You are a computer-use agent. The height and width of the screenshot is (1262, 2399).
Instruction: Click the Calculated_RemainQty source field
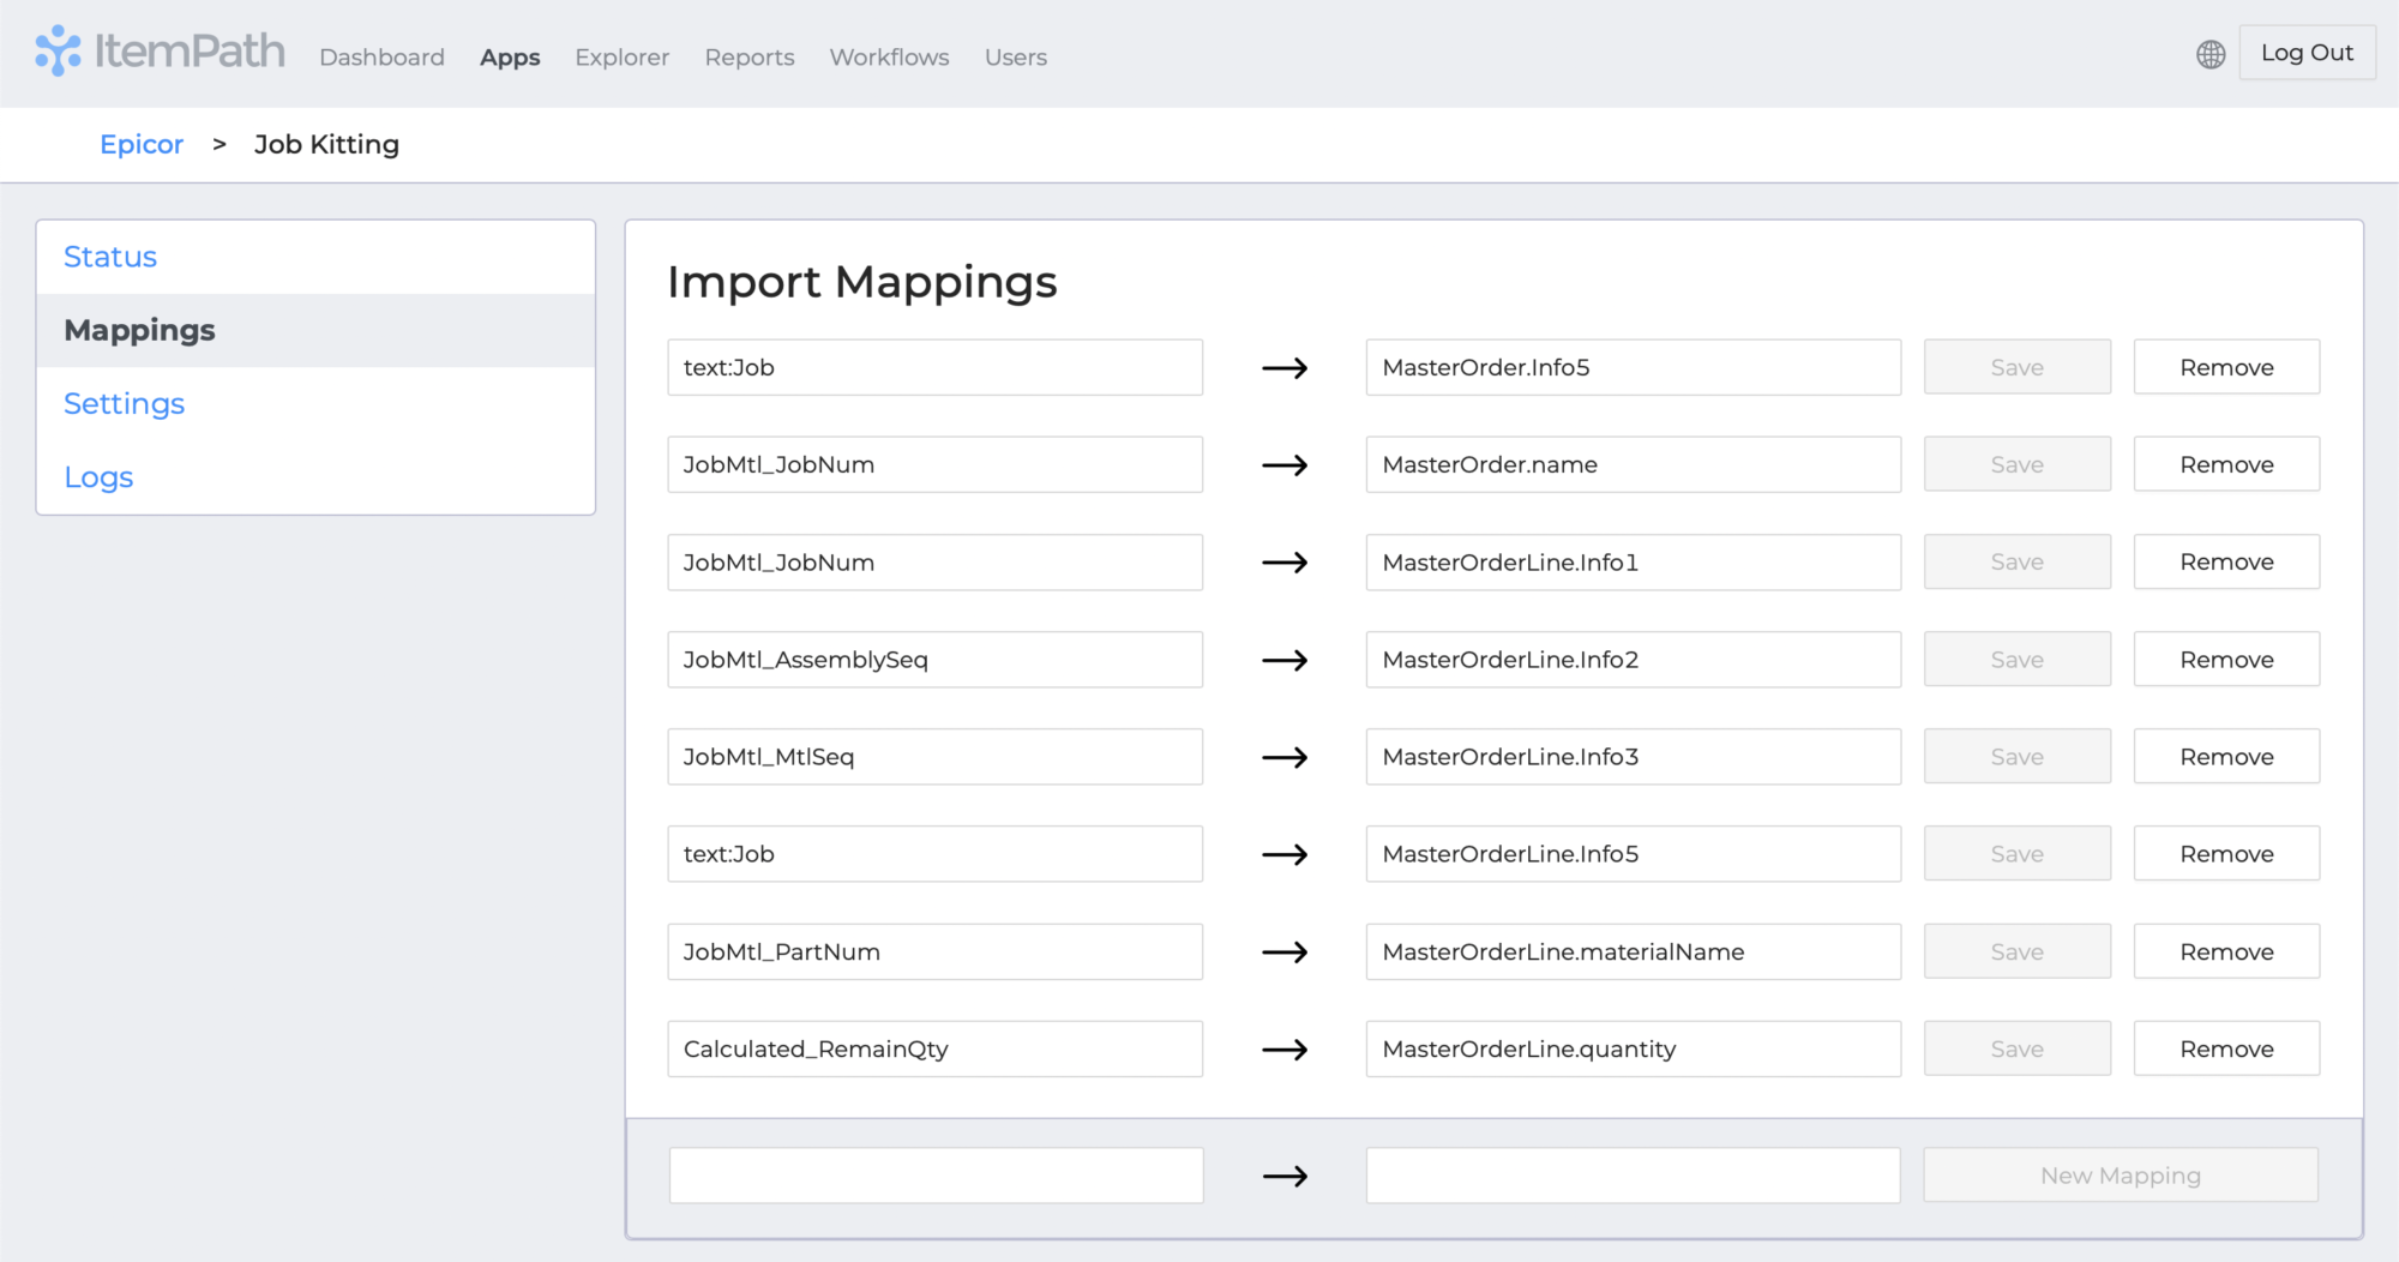(935, 1049)
